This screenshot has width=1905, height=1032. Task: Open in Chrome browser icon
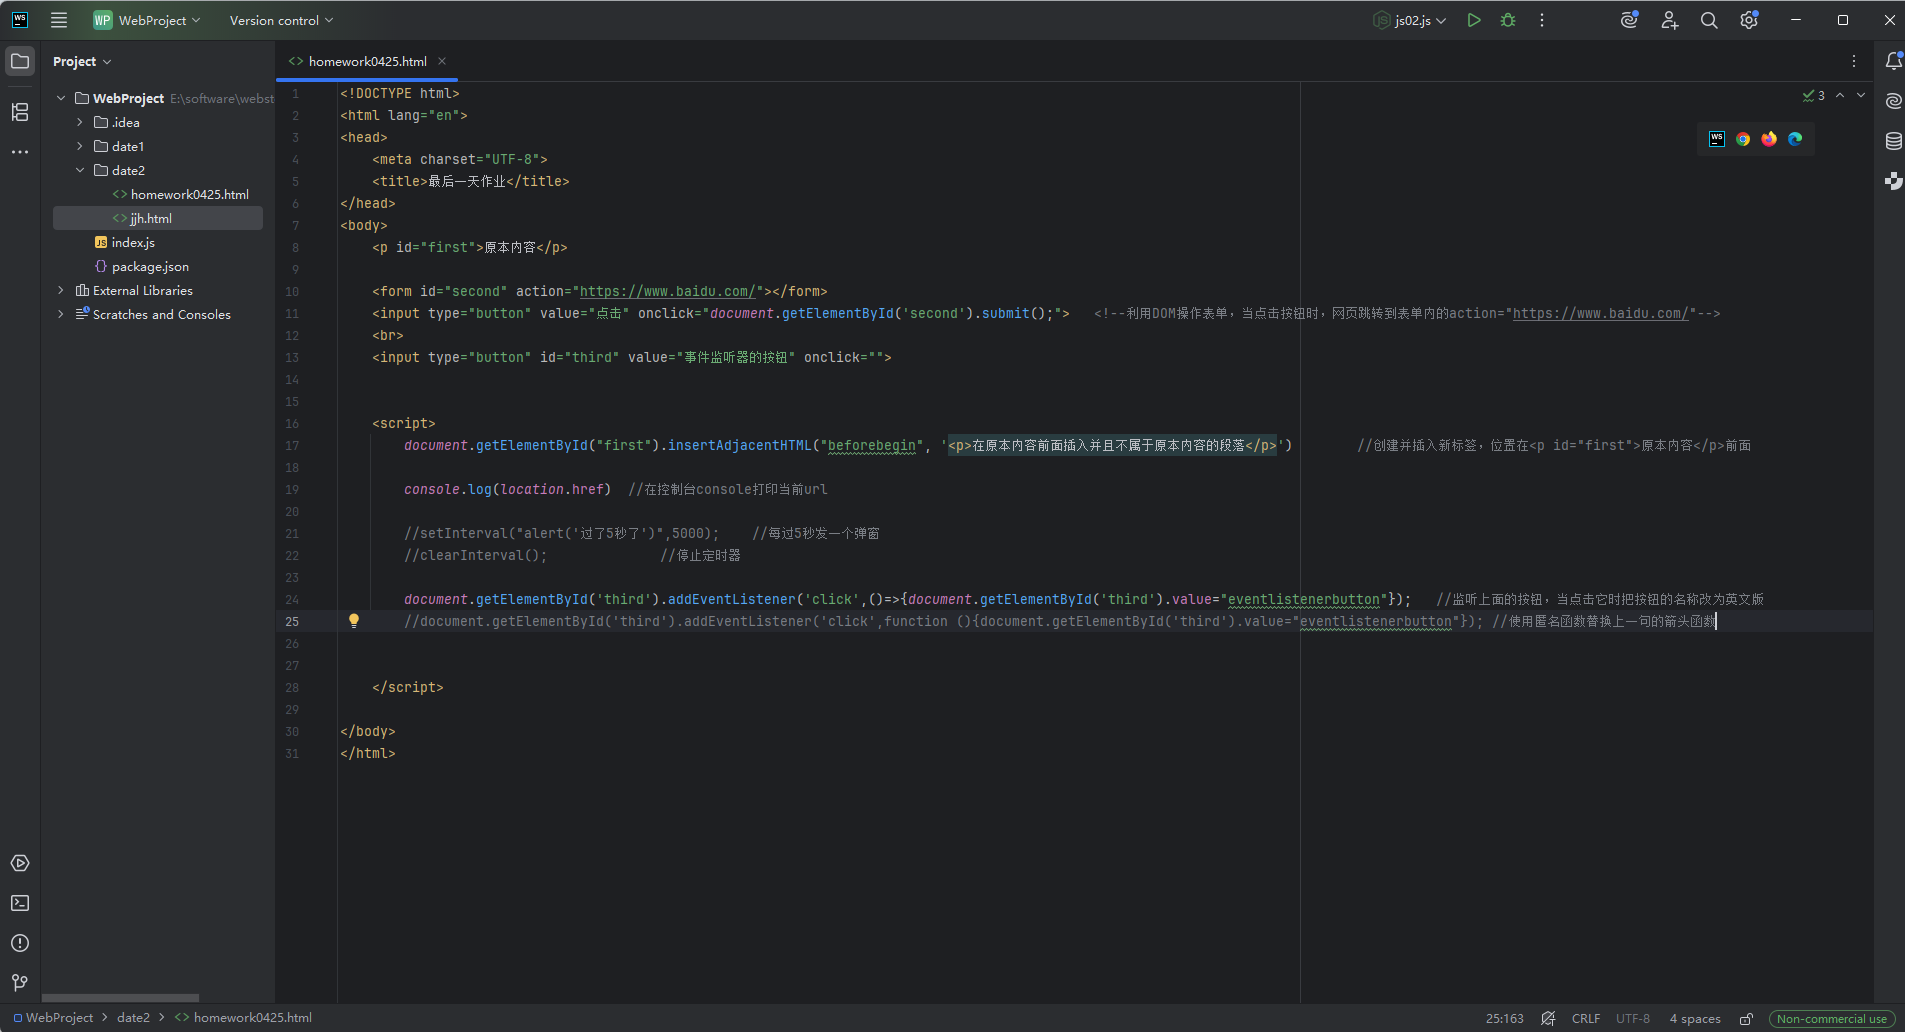pyautogui.click(x=1743, y=139)
